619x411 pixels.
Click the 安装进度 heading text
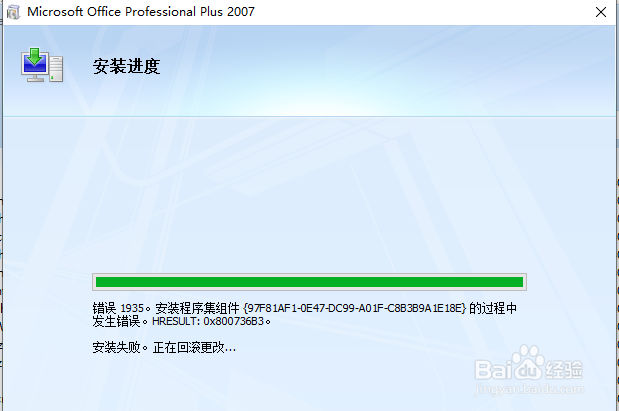[x=126, y=66]
